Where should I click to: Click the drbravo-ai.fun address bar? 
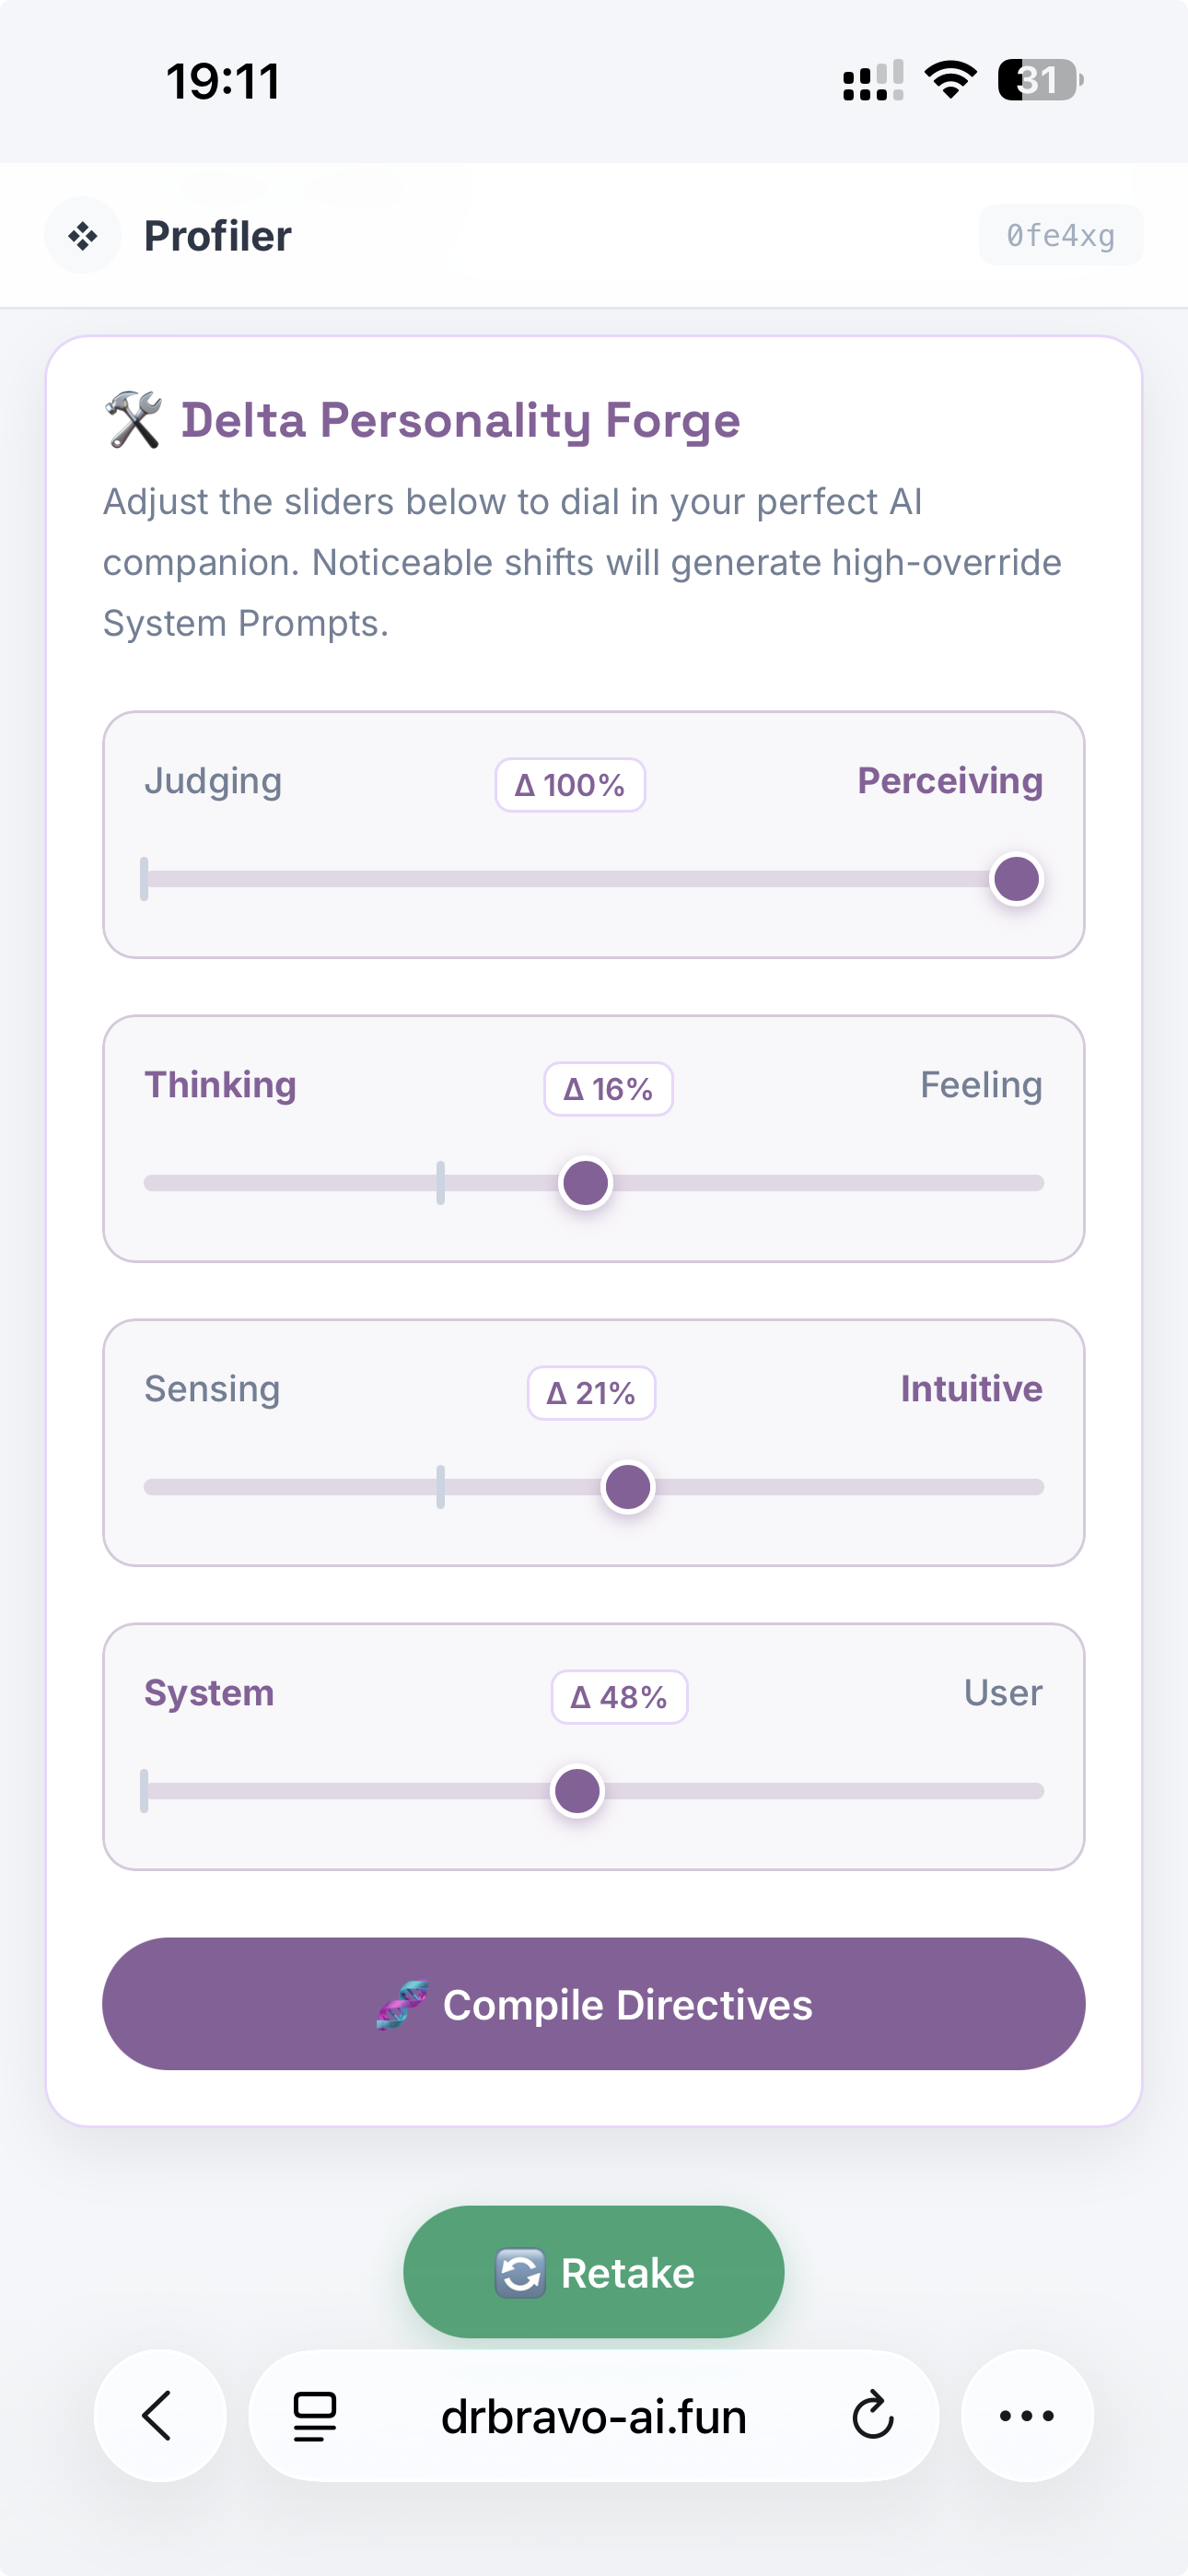pyautogui.click(x=594, y=2415)
